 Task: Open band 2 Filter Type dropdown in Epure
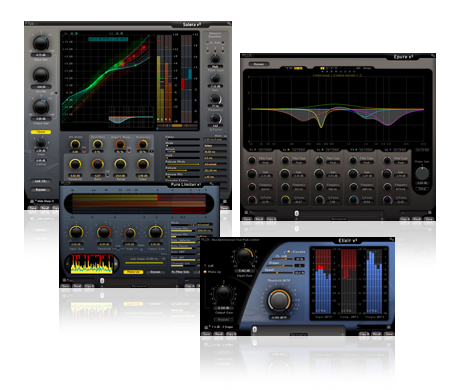coord(299,162)
